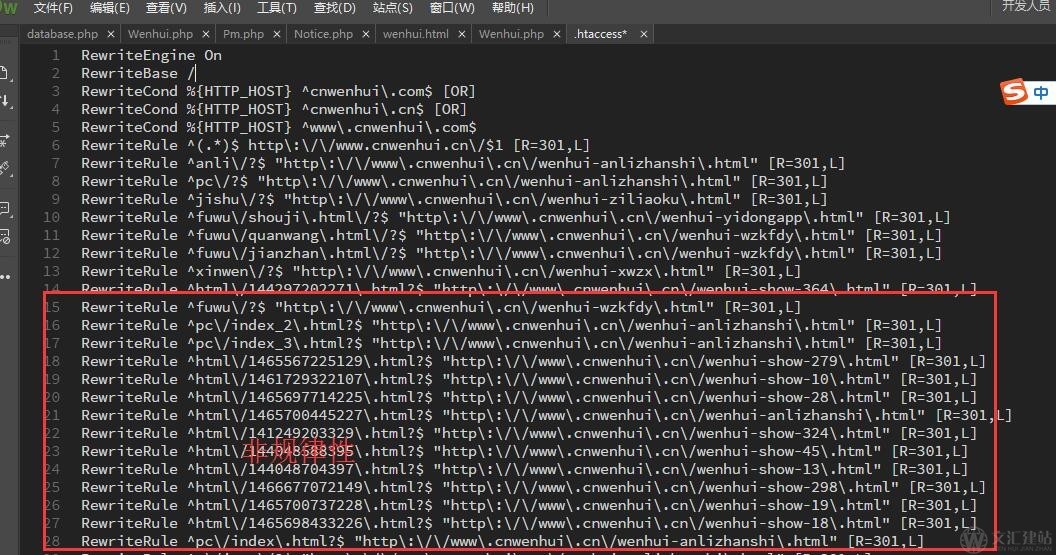
Task: Click line number 6 in the gutter
Action: pos(56,145)
